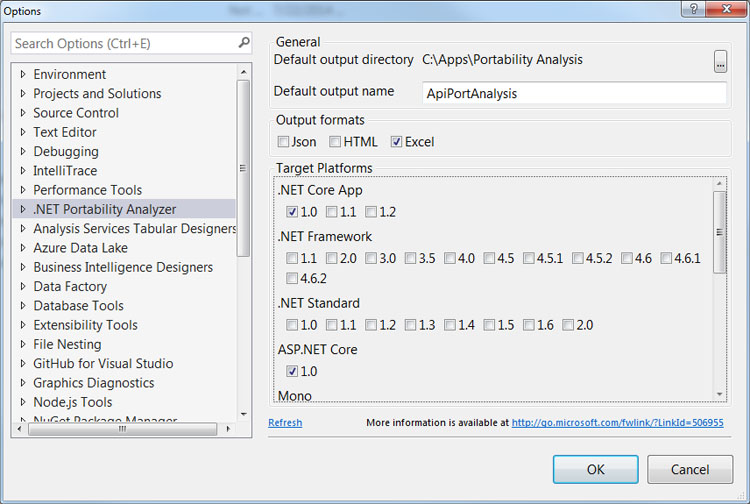Click the Refresh link

coord(285,423)
